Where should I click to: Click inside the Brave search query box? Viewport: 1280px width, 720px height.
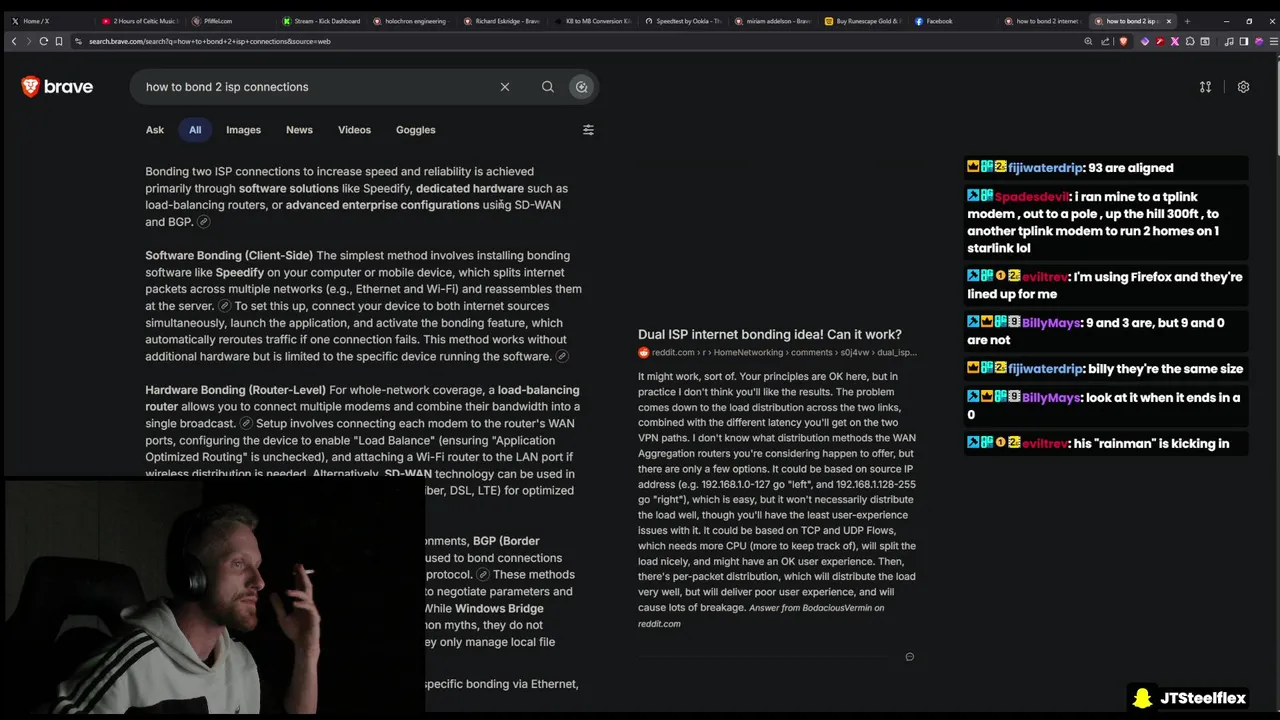pos(315,87)
